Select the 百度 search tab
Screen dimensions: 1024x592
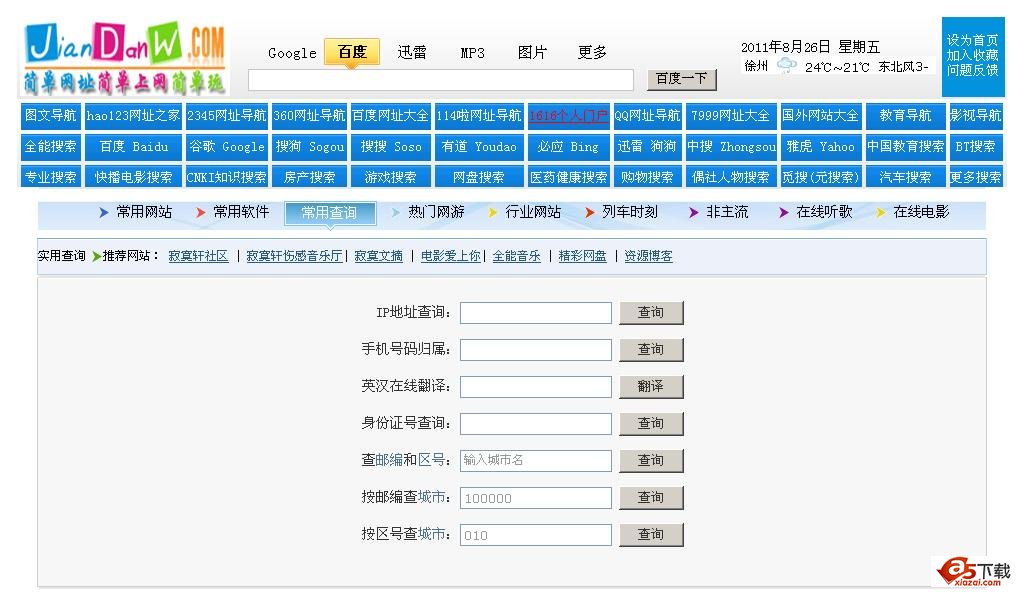click(352, 52)
